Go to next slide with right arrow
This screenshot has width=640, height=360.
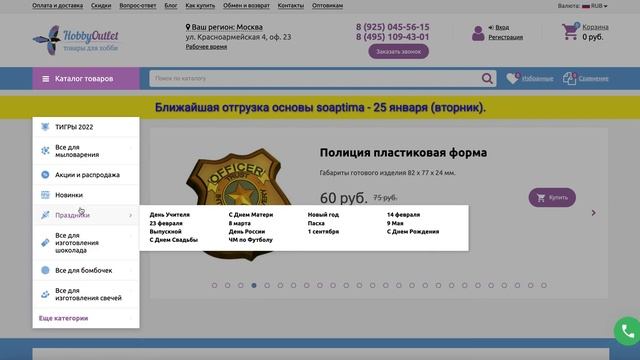coord(593,213)
